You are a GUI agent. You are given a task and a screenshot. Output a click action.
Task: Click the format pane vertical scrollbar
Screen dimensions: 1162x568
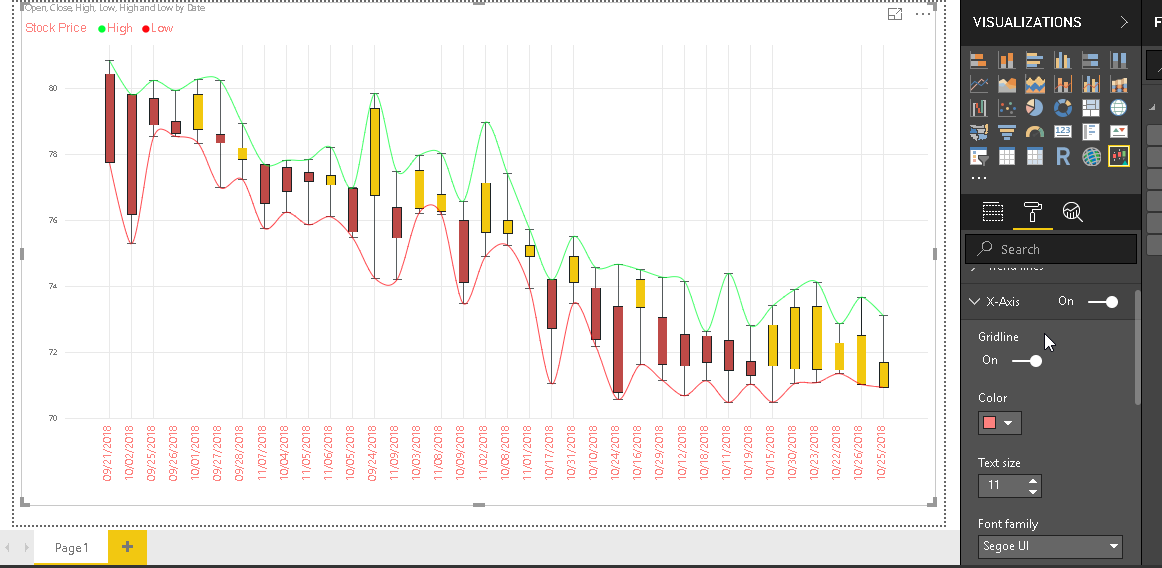pyautogui.click(x=1138, y=349)
